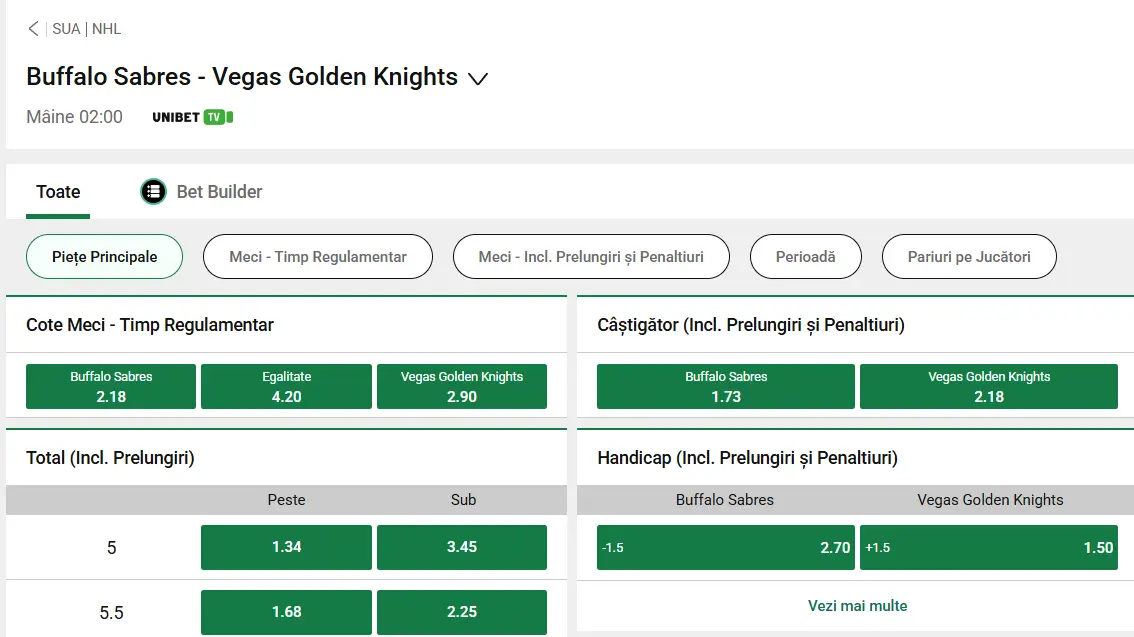Open Vezi mai multe handicap options
The height and width of the screenshot is (637, 1134).
coord(855,605)
